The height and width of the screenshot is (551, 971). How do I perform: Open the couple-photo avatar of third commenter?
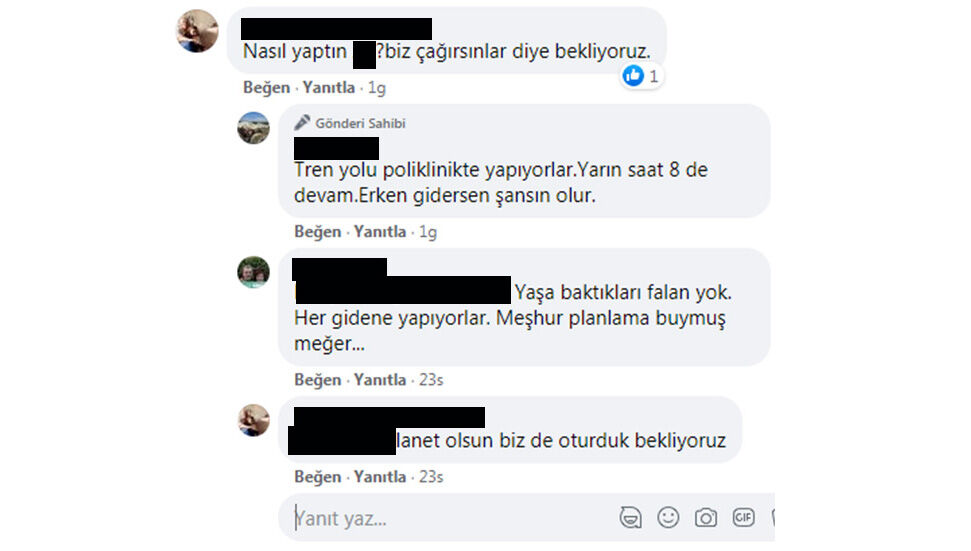point(253,272)
